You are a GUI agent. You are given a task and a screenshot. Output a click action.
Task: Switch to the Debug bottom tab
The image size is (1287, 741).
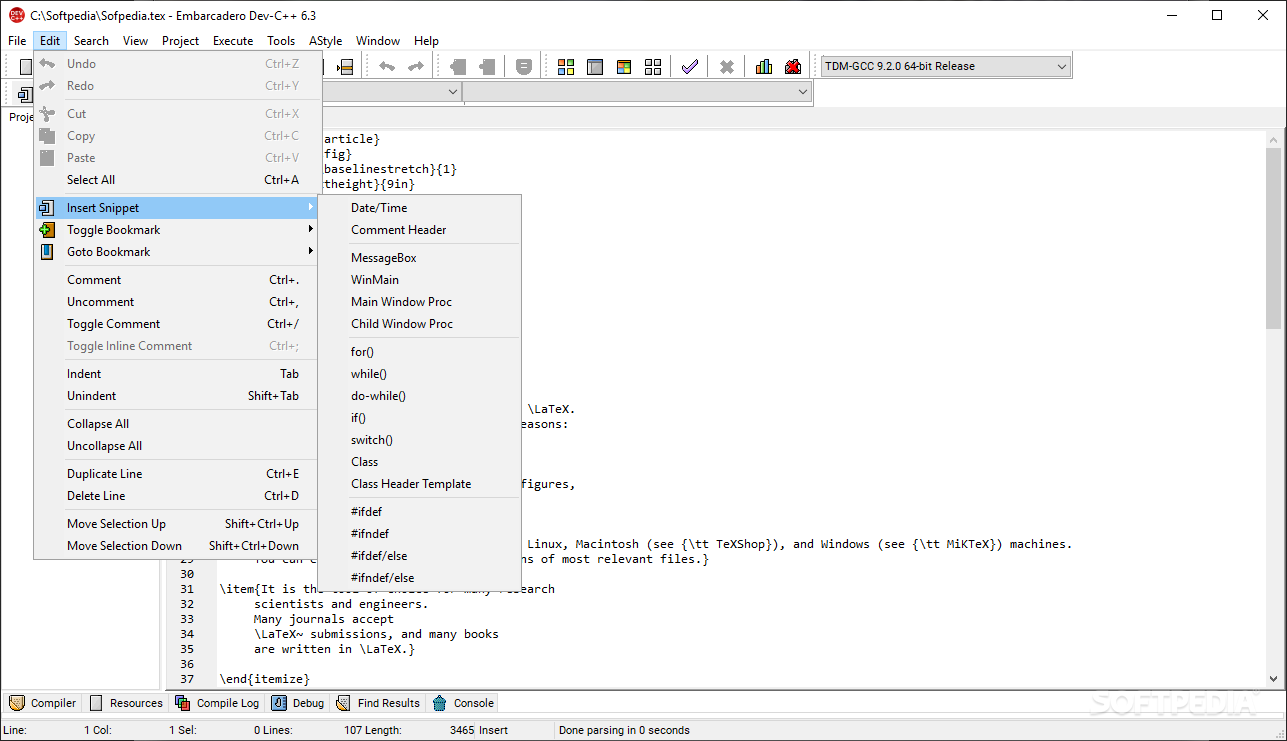(x=298, y=703)
